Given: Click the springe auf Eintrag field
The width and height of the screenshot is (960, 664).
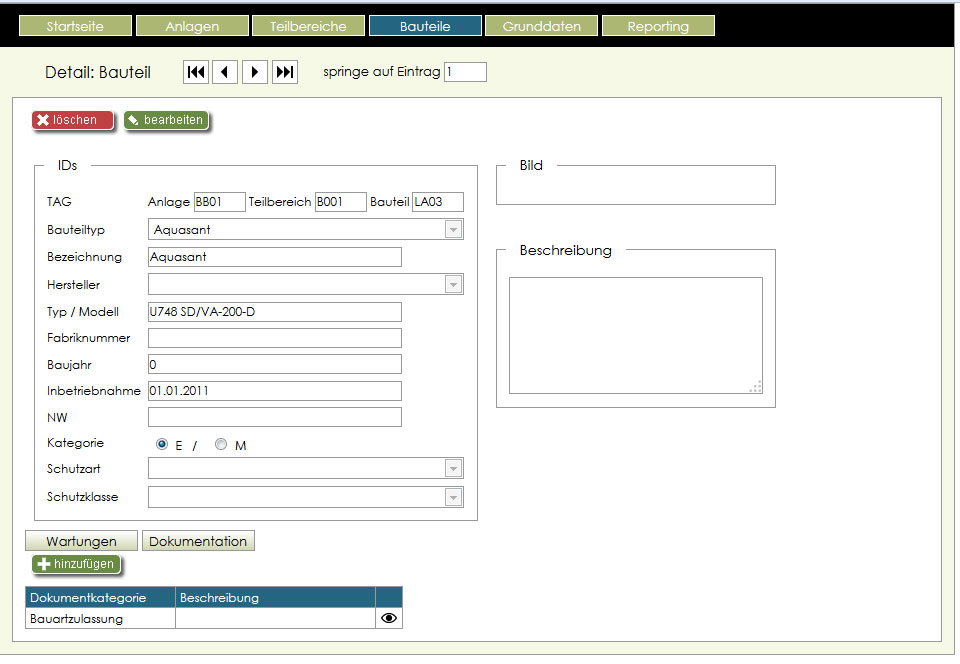Looking at the screenshot, I should coord(465,72).
